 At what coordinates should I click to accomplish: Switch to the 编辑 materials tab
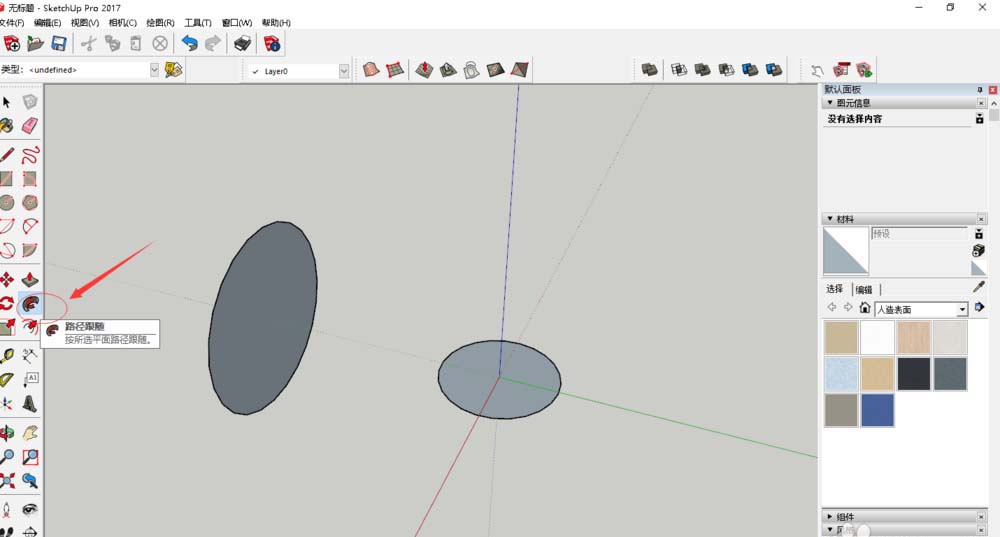coord(864,290)
